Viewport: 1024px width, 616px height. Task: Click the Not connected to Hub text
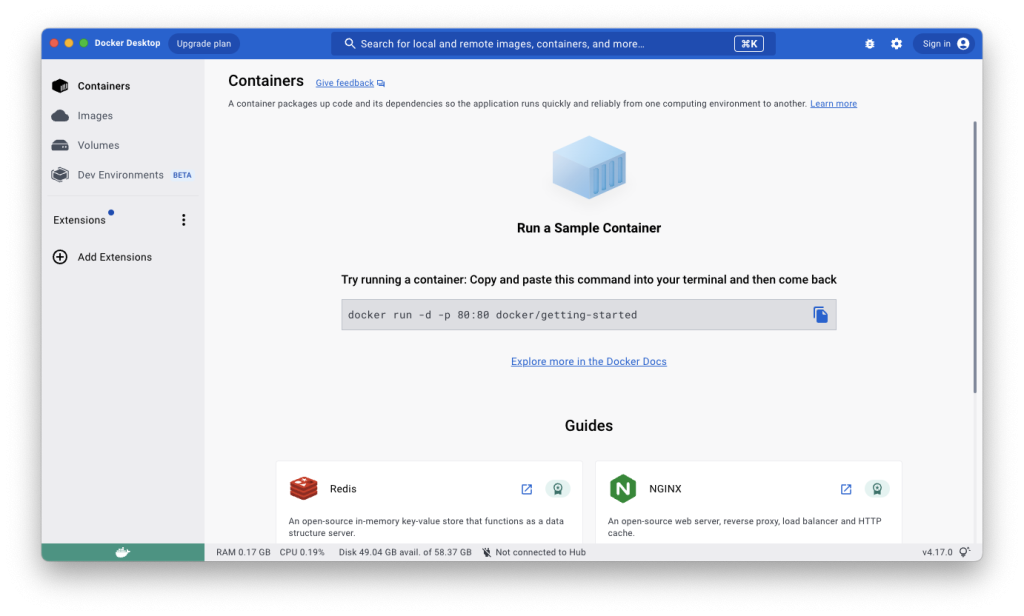coord(540,553)
